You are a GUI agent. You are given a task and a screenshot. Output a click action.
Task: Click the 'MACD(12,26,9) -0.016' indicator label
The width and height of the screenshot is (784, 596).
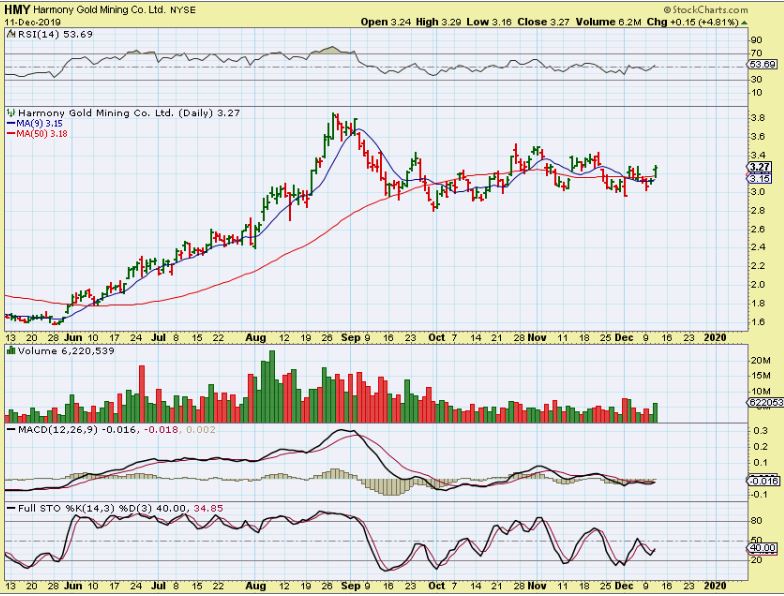[78, 430]
